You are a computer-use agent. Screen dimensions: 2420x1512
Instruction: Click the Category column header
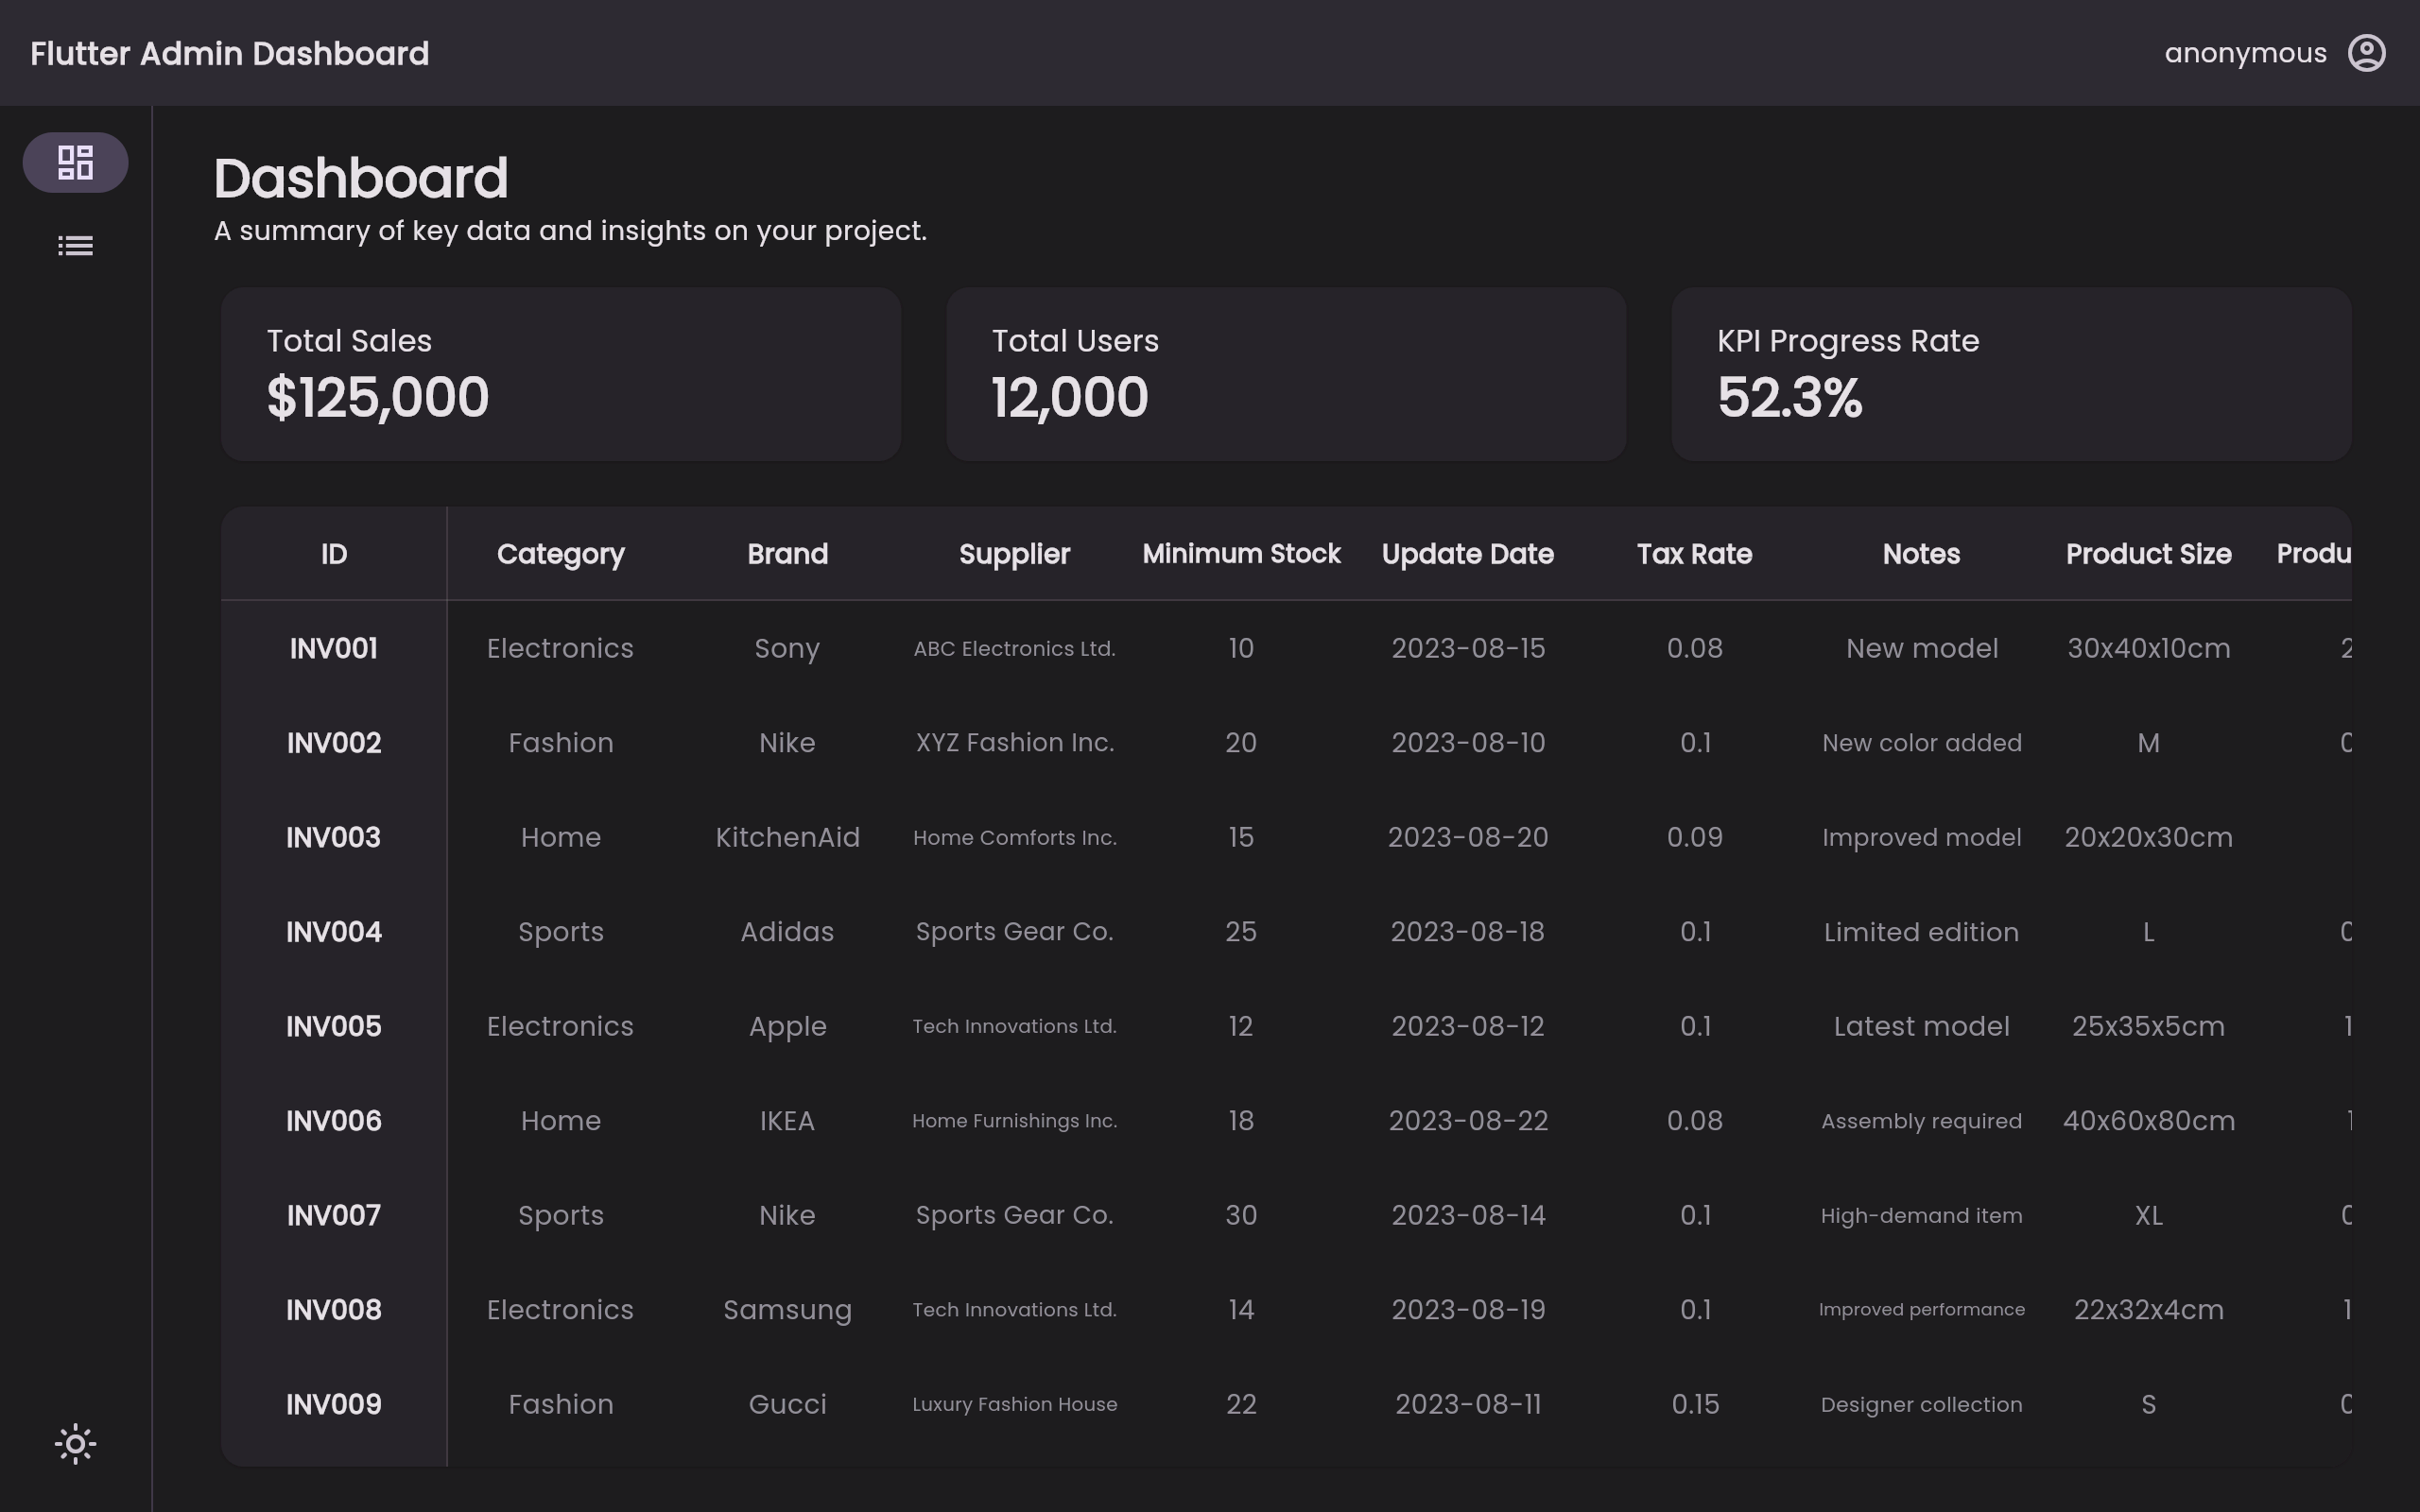pos(560,554)
